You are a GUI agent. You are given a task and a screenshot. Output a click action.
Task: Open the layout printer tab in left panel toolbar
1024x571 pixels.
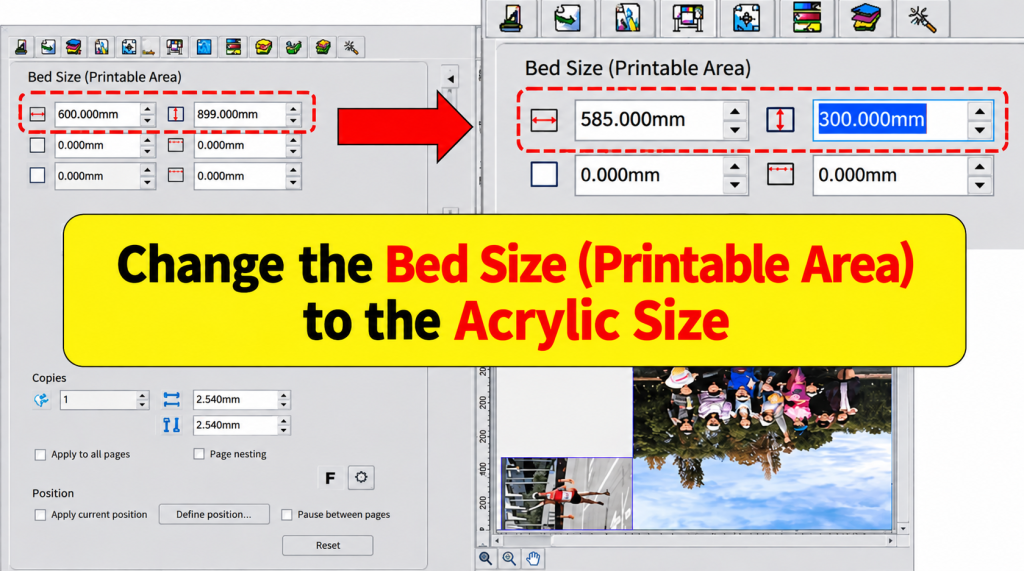[x=22, y=47]
